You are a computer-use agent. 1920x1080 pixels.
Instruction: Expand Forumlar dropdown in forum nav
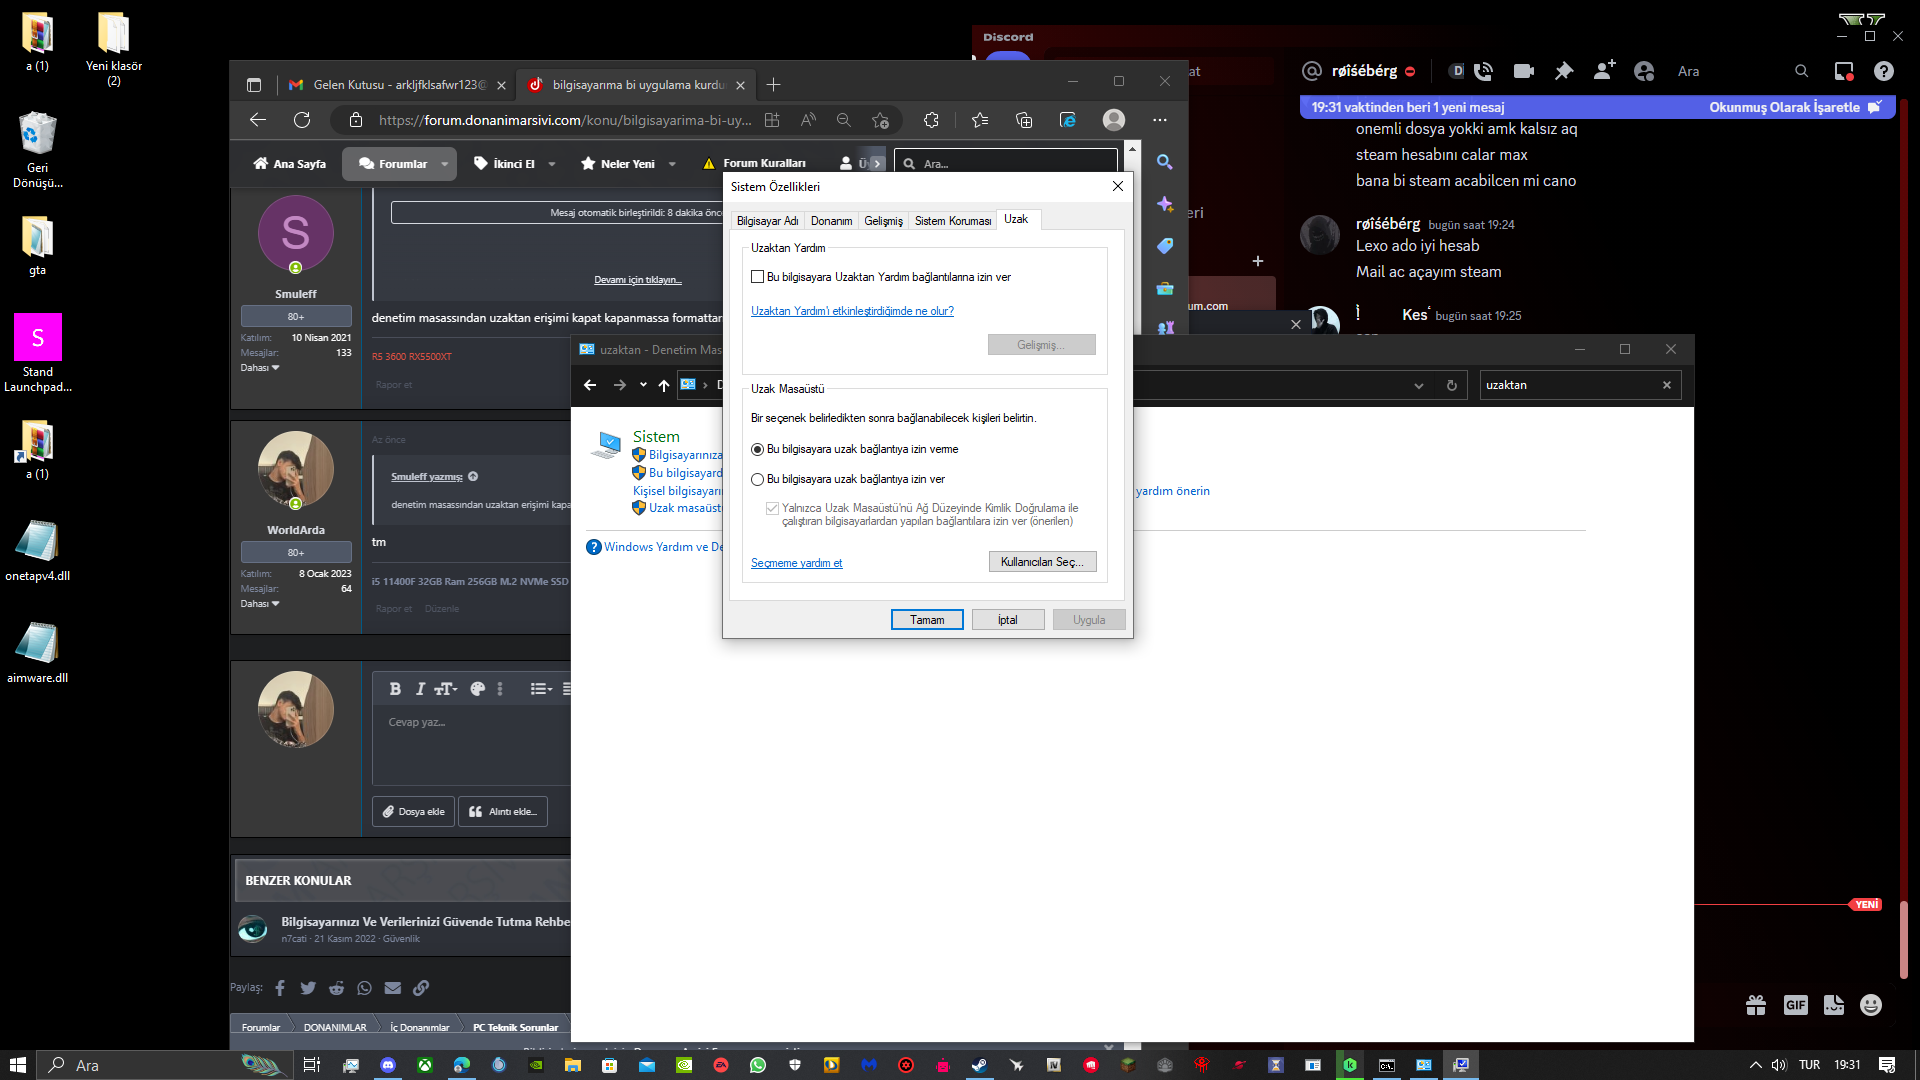tap(444, 164)
